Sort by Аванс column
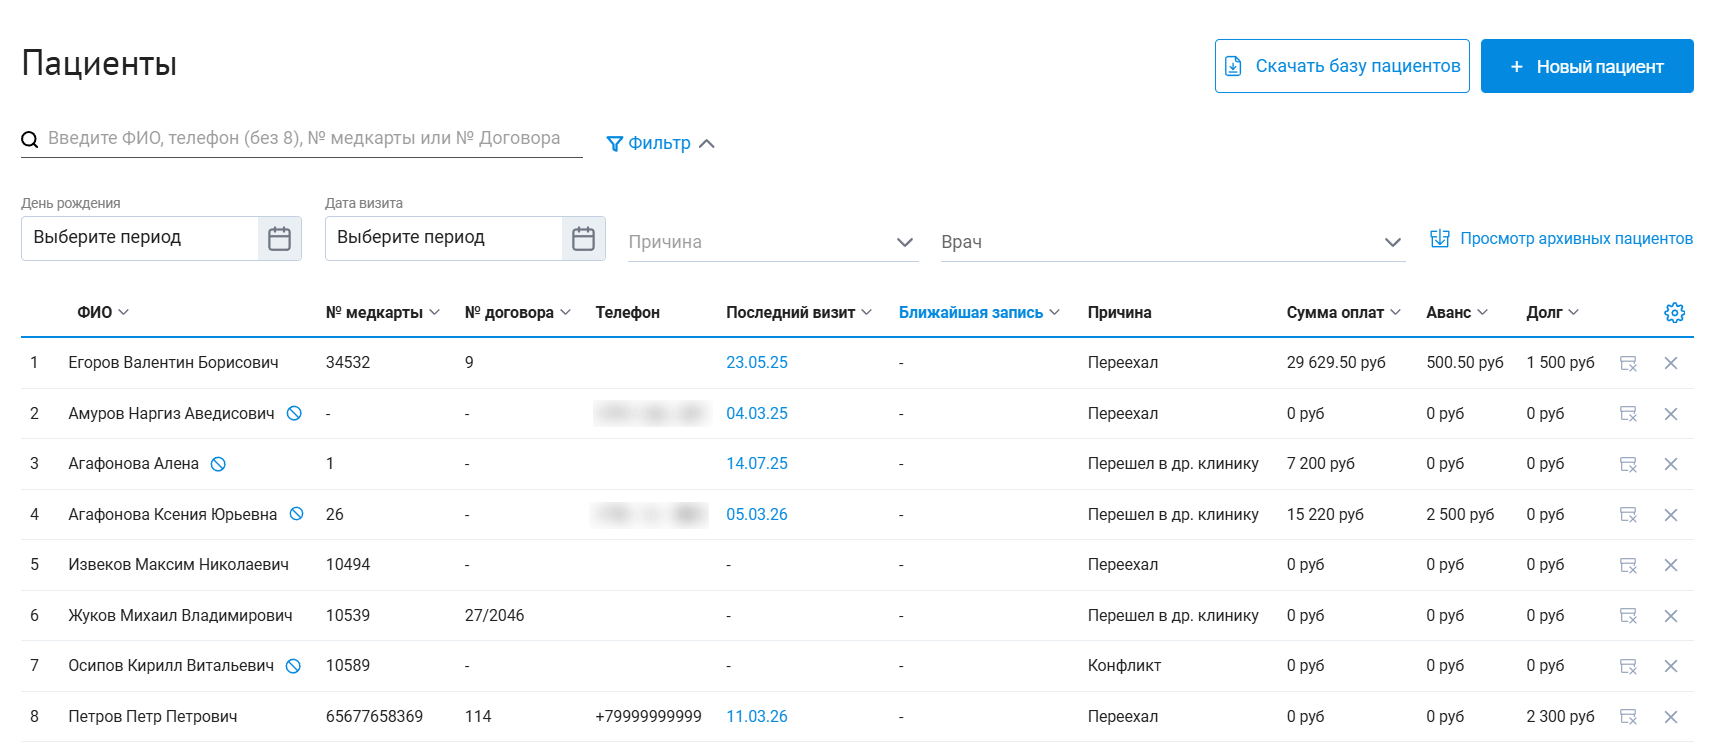Viewport: 1714px width, 742px height. 1457,312
